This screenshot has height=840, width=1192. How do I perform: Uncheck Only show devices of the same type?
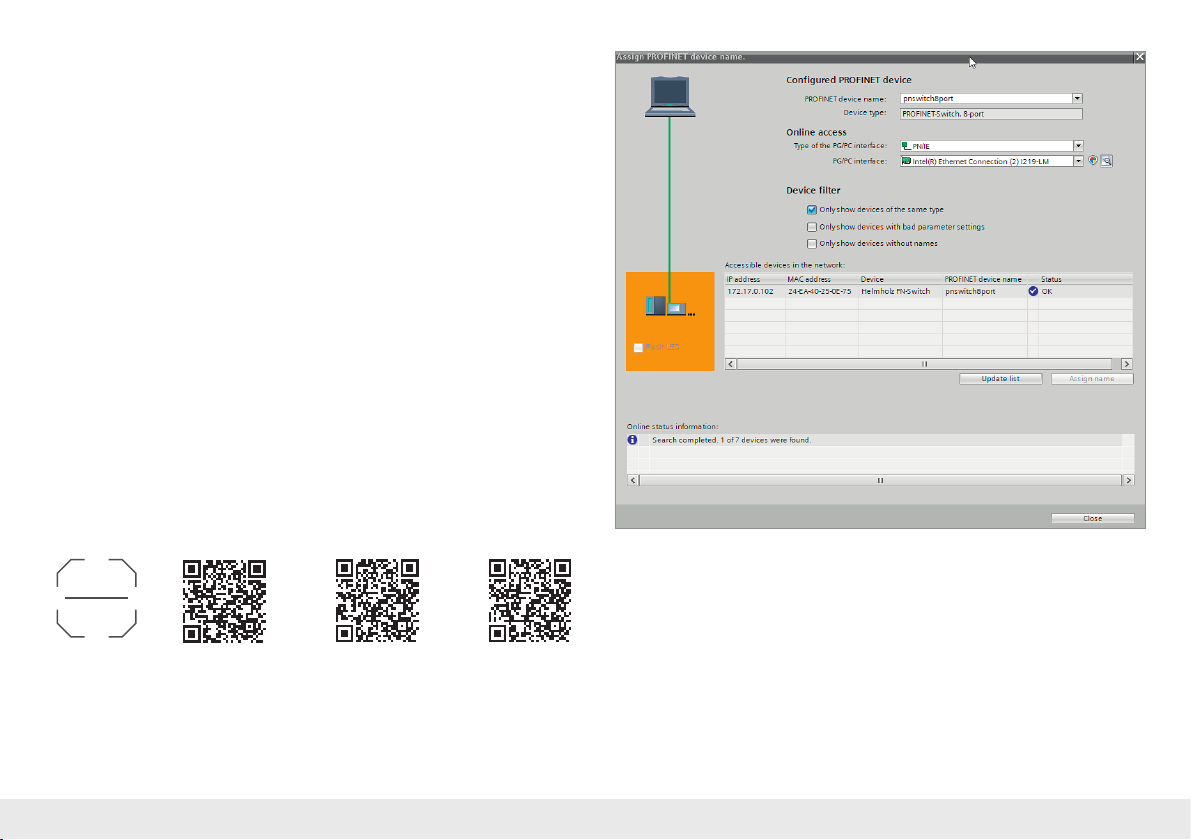[x=812, y=210]
